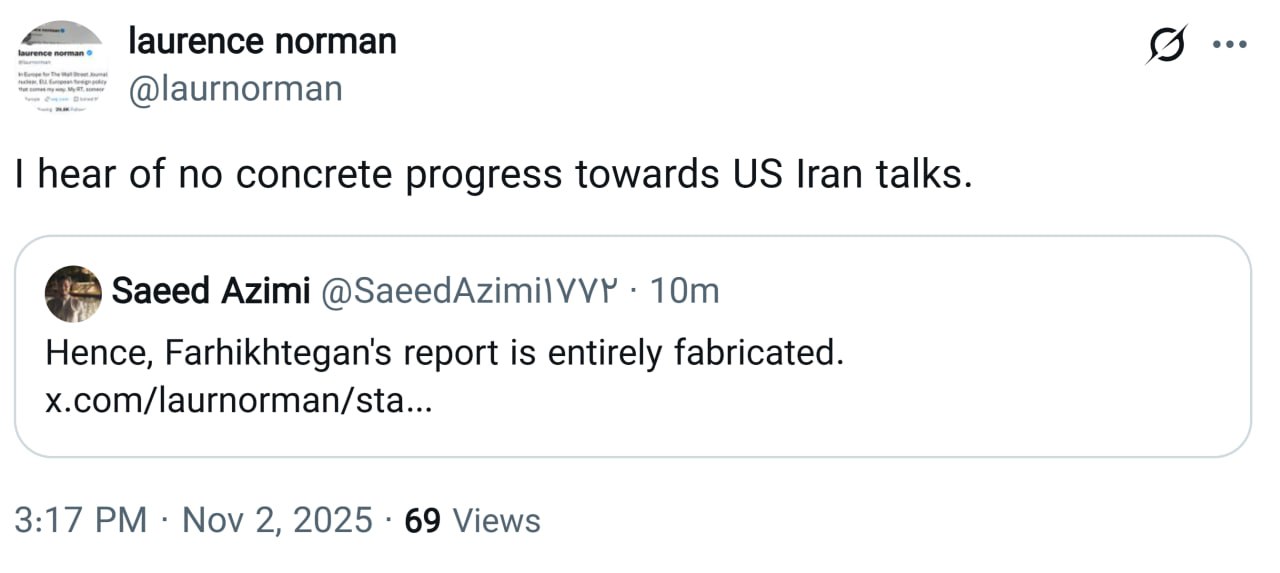Open the 69 Views count
Viewport: 1280px width, 573px height.
[472, 521]
